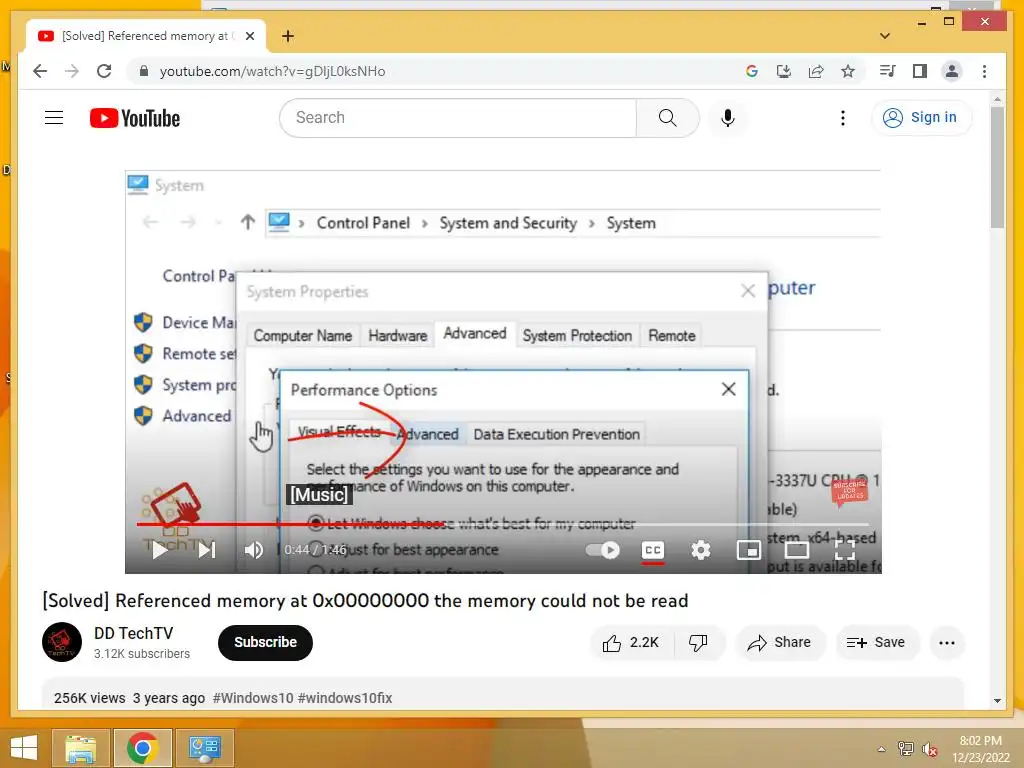Click the subscribe-for-updates badge in video
This screenshot has height=768, width=1024.
coord(849,492)
